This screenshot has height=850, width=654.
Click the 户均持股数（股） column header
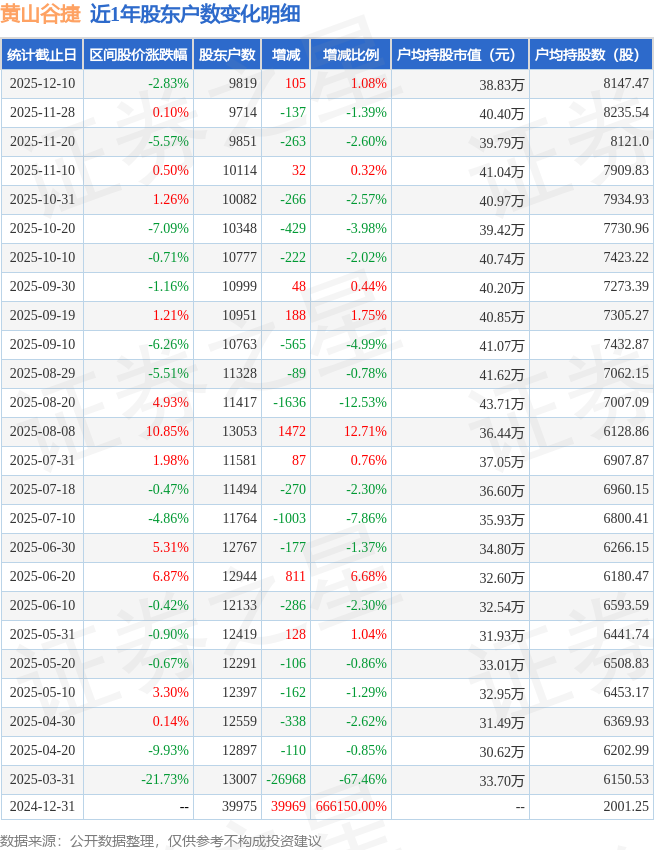(x=591, y=55)
